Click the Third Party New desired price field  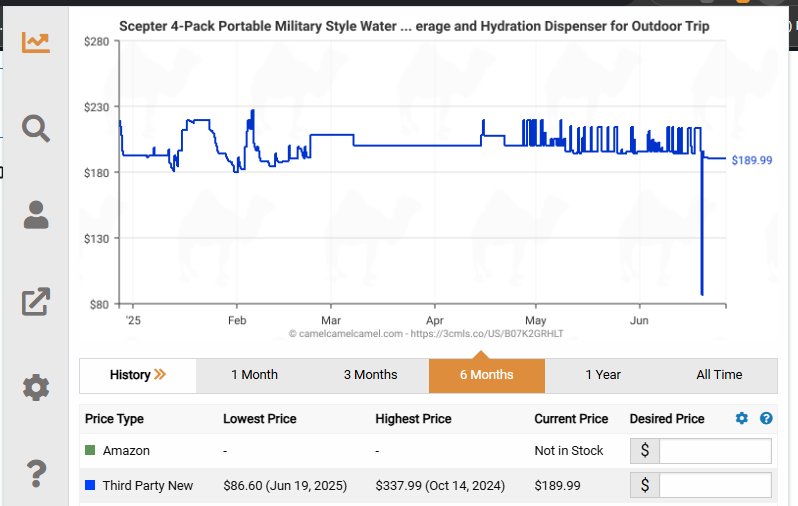point(715,486)
